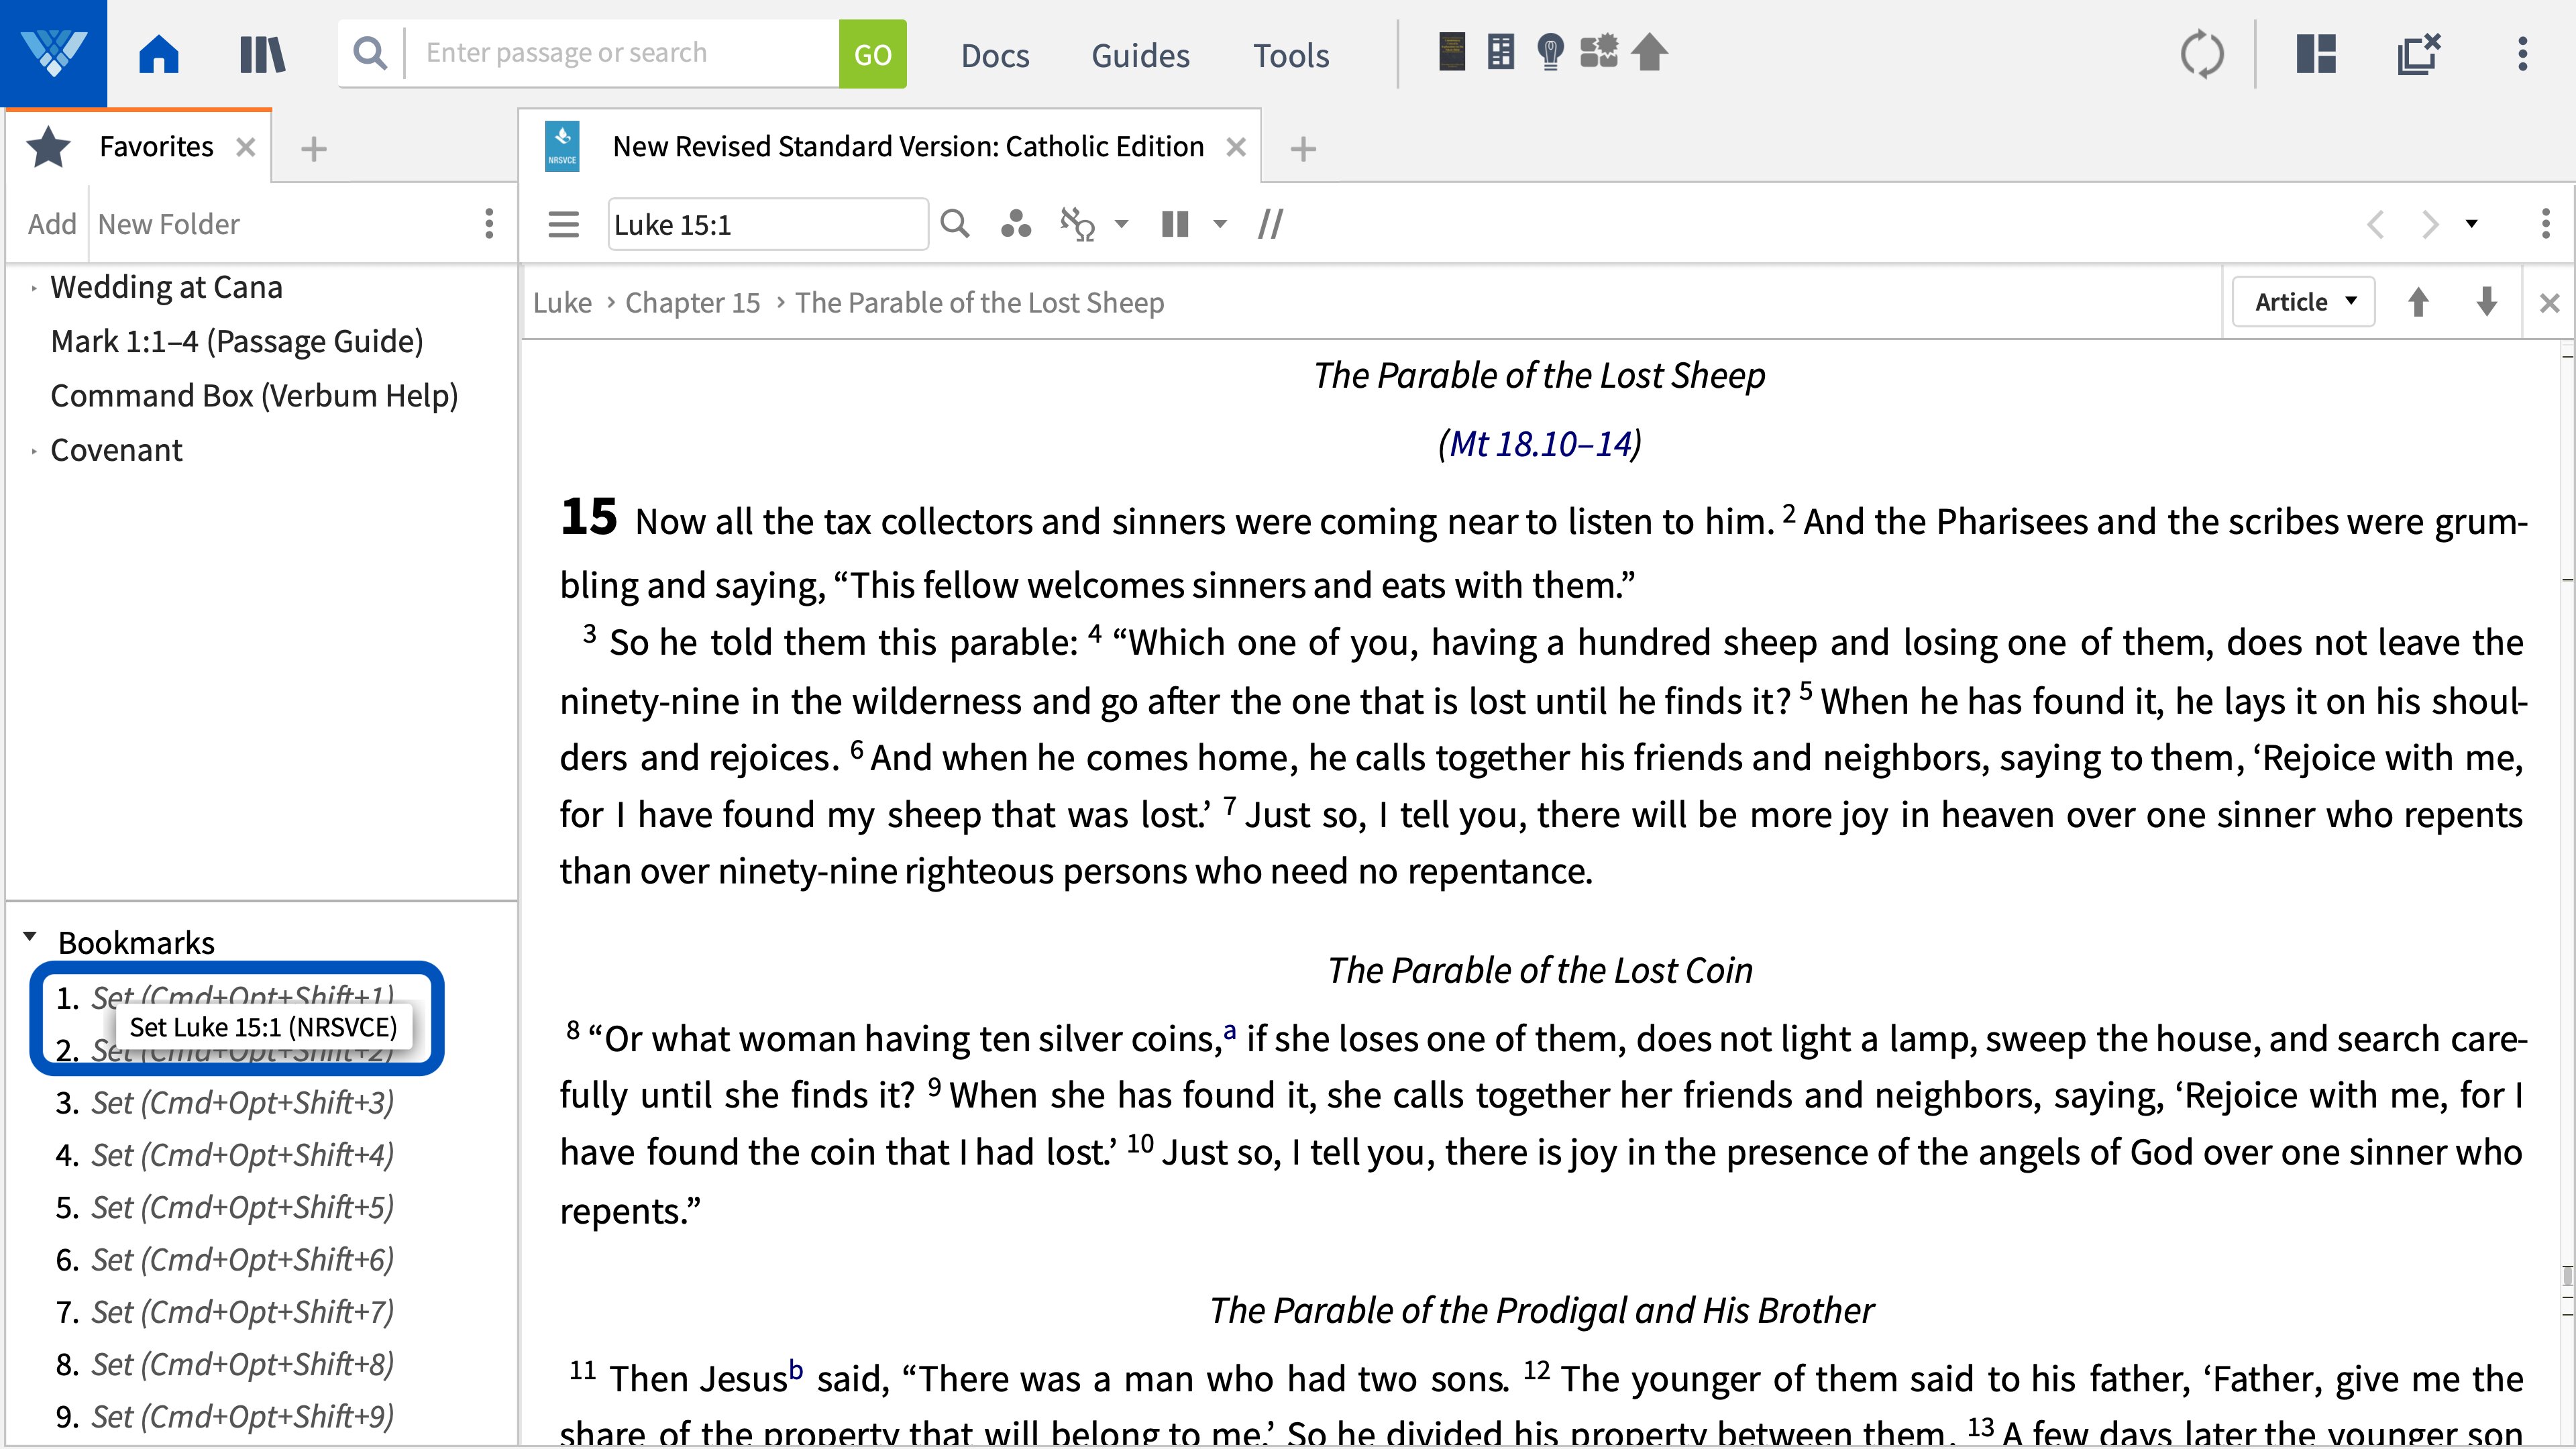Focus the 'Enter passage or search' field
This screenshot has width=2576, height=1449.
coord(622,53)
